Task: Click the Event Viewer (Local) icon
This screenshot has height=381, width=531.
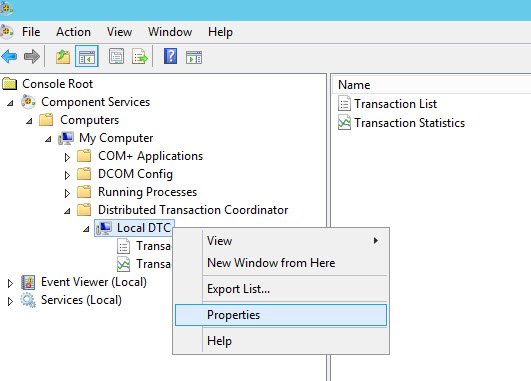Action: [28, 282]
